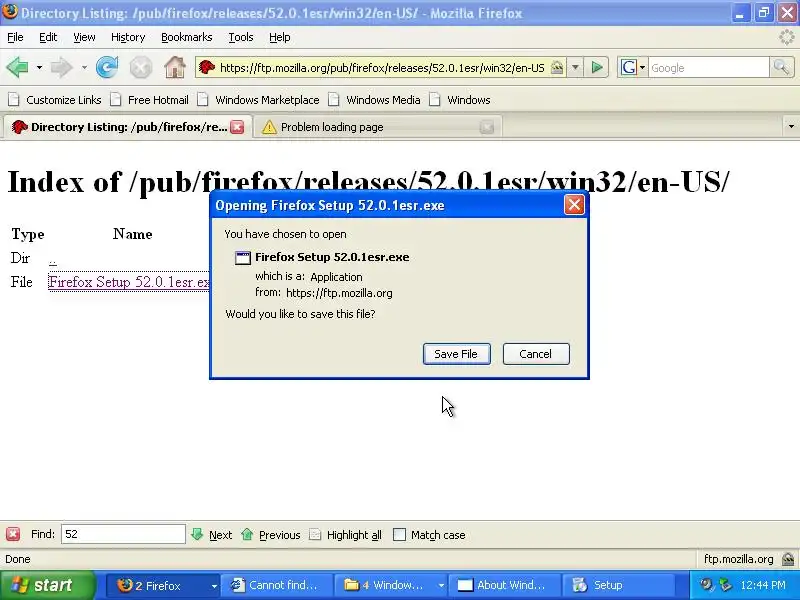The width and height of the screenshot is (800, 600).
Task: Click the search magnifier icon
Action: click(781, 67)
